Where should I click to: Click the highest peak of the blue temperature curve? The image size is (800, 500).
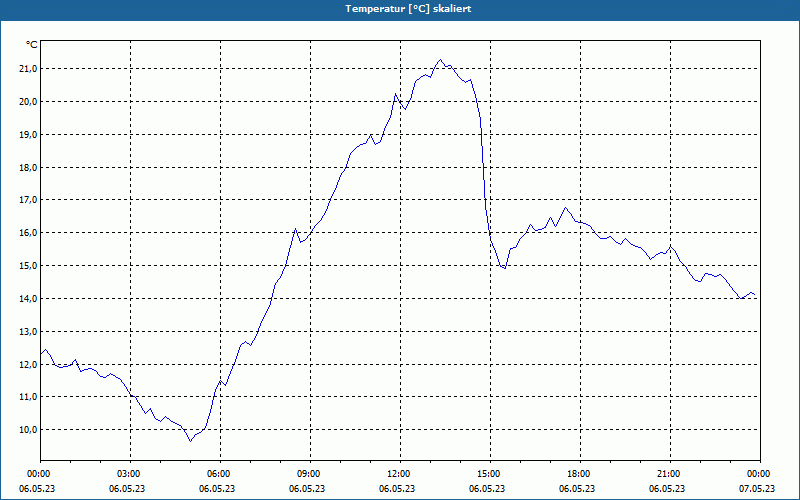(x=441, y=59)
